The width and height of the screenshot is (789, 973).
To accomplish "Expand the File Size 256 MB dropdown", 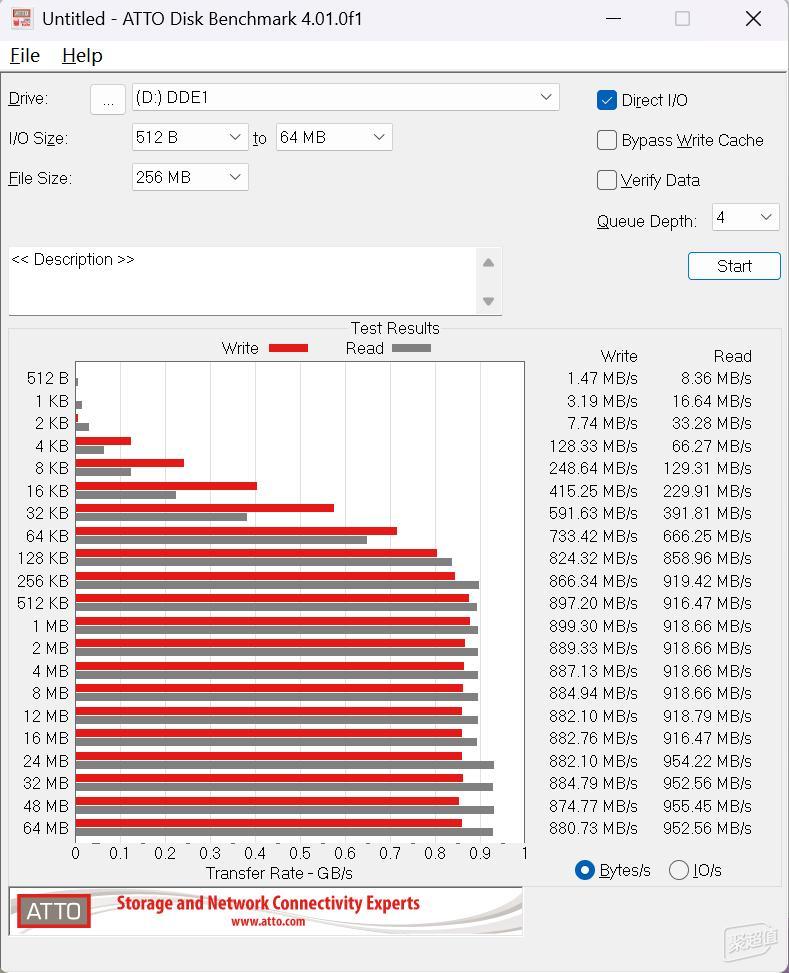I will click(x=190, y=177).
